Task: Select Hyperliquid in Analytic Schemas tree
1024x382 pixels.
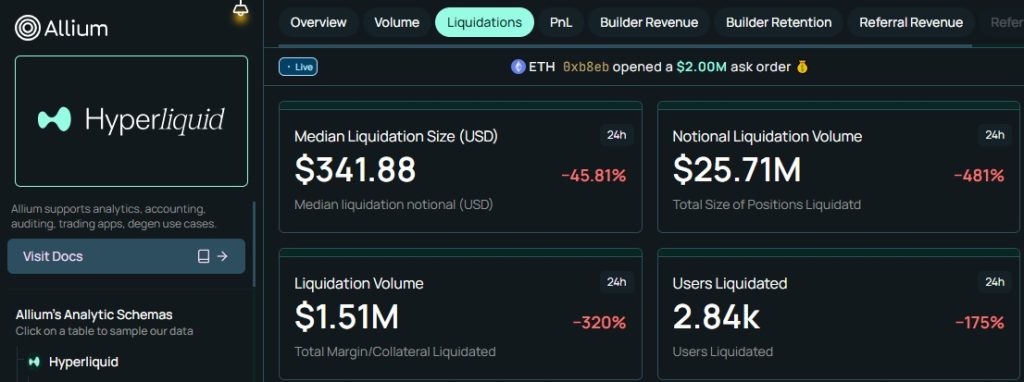Action: pos(84,361)
